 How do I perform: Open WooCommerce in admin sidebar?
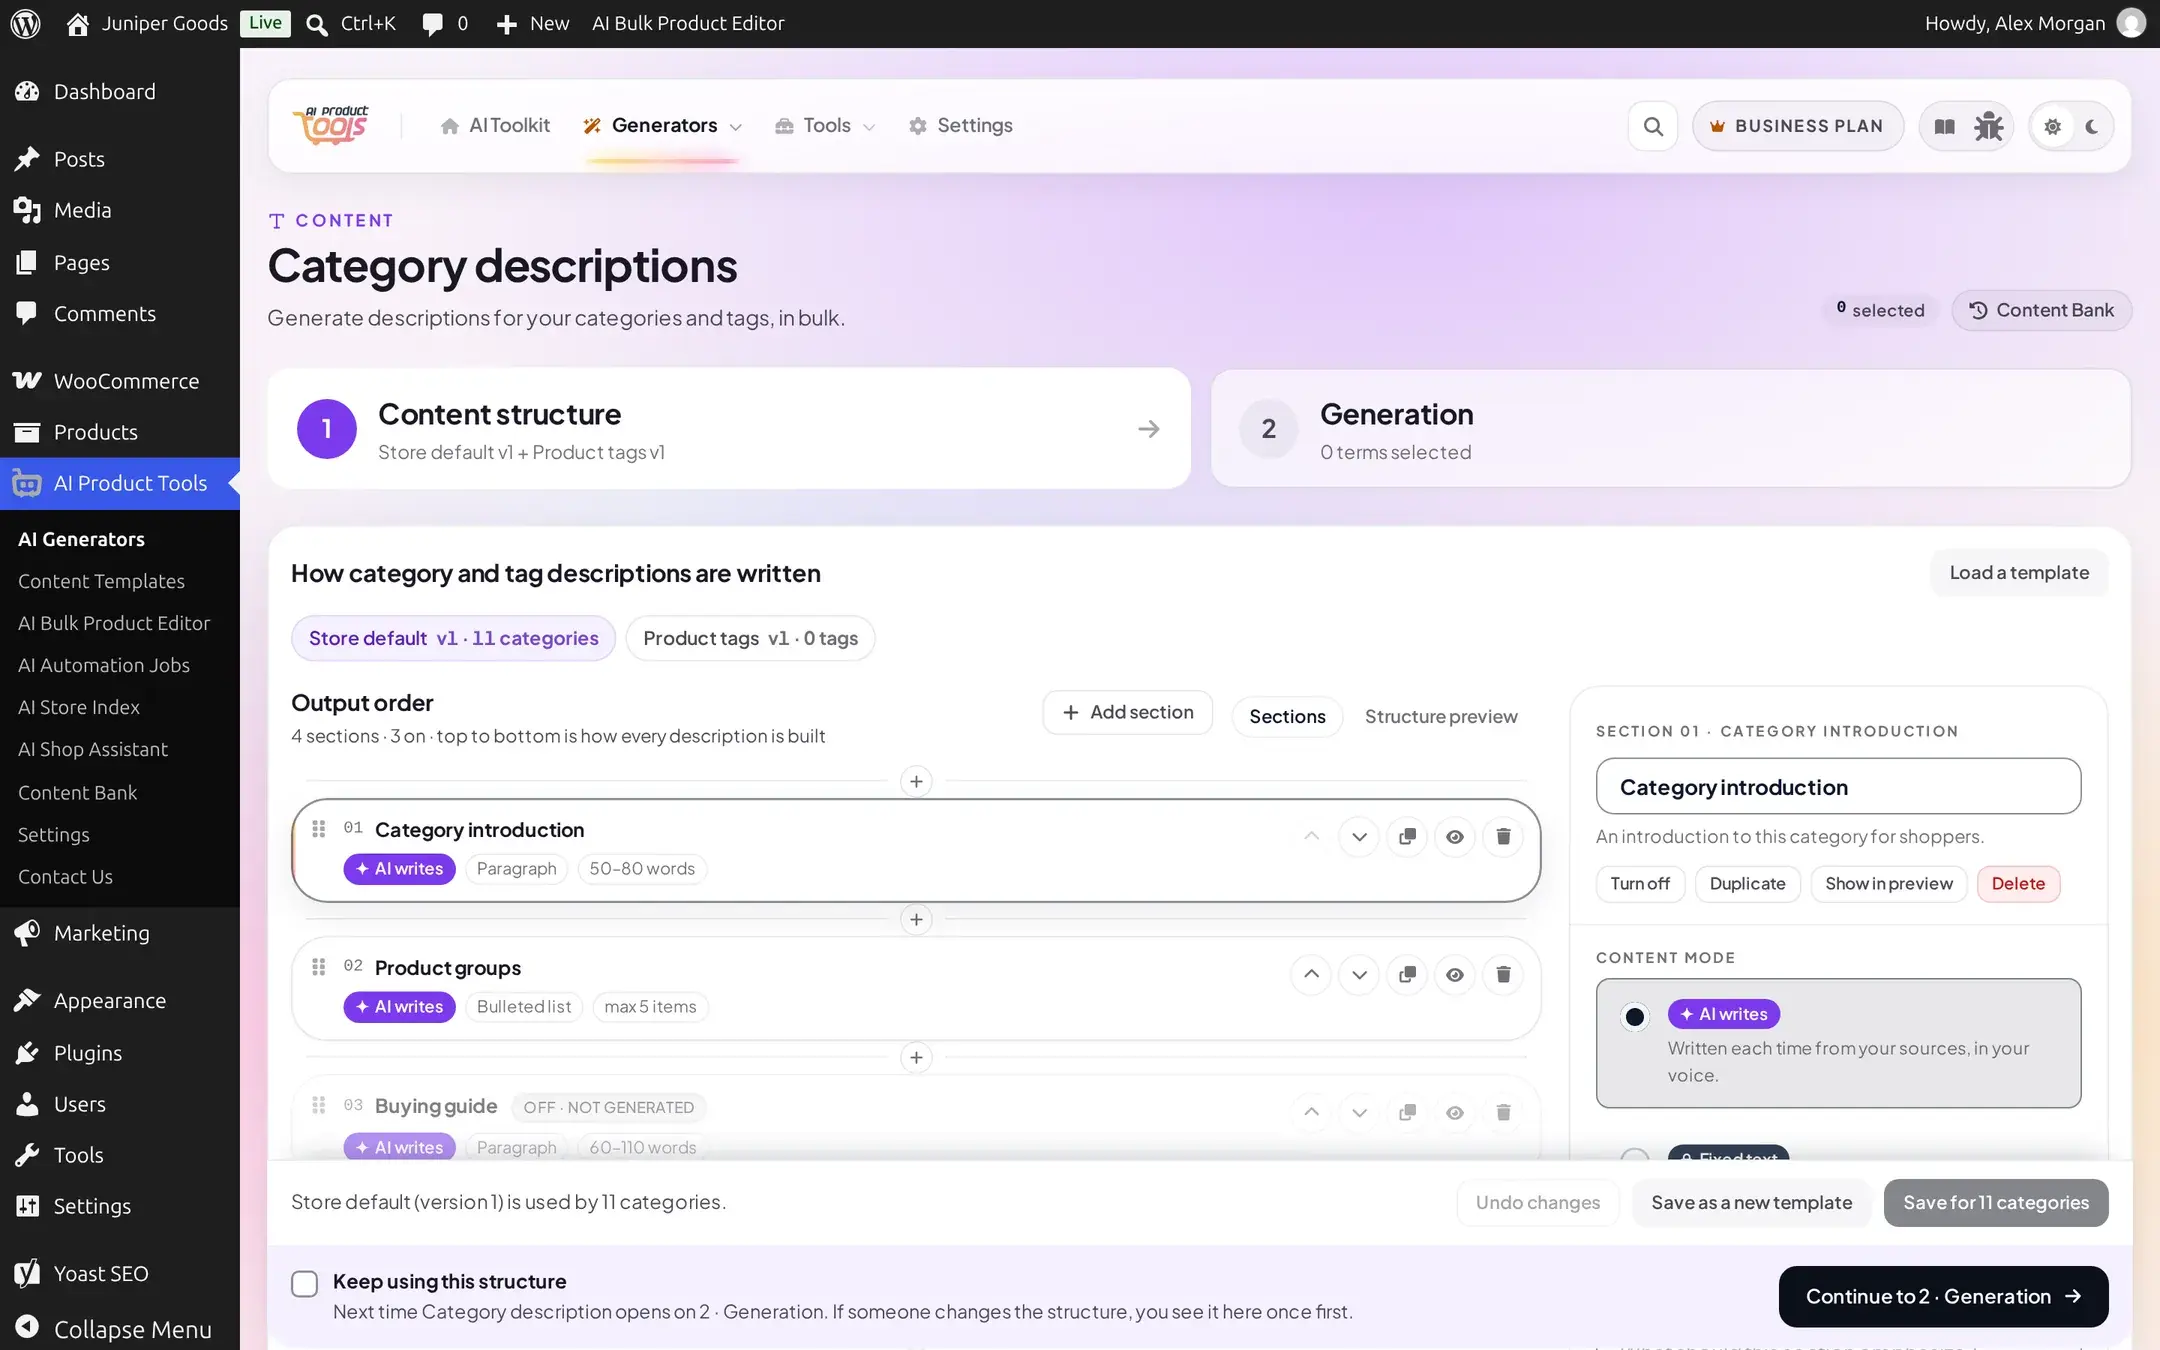[120, 381]
